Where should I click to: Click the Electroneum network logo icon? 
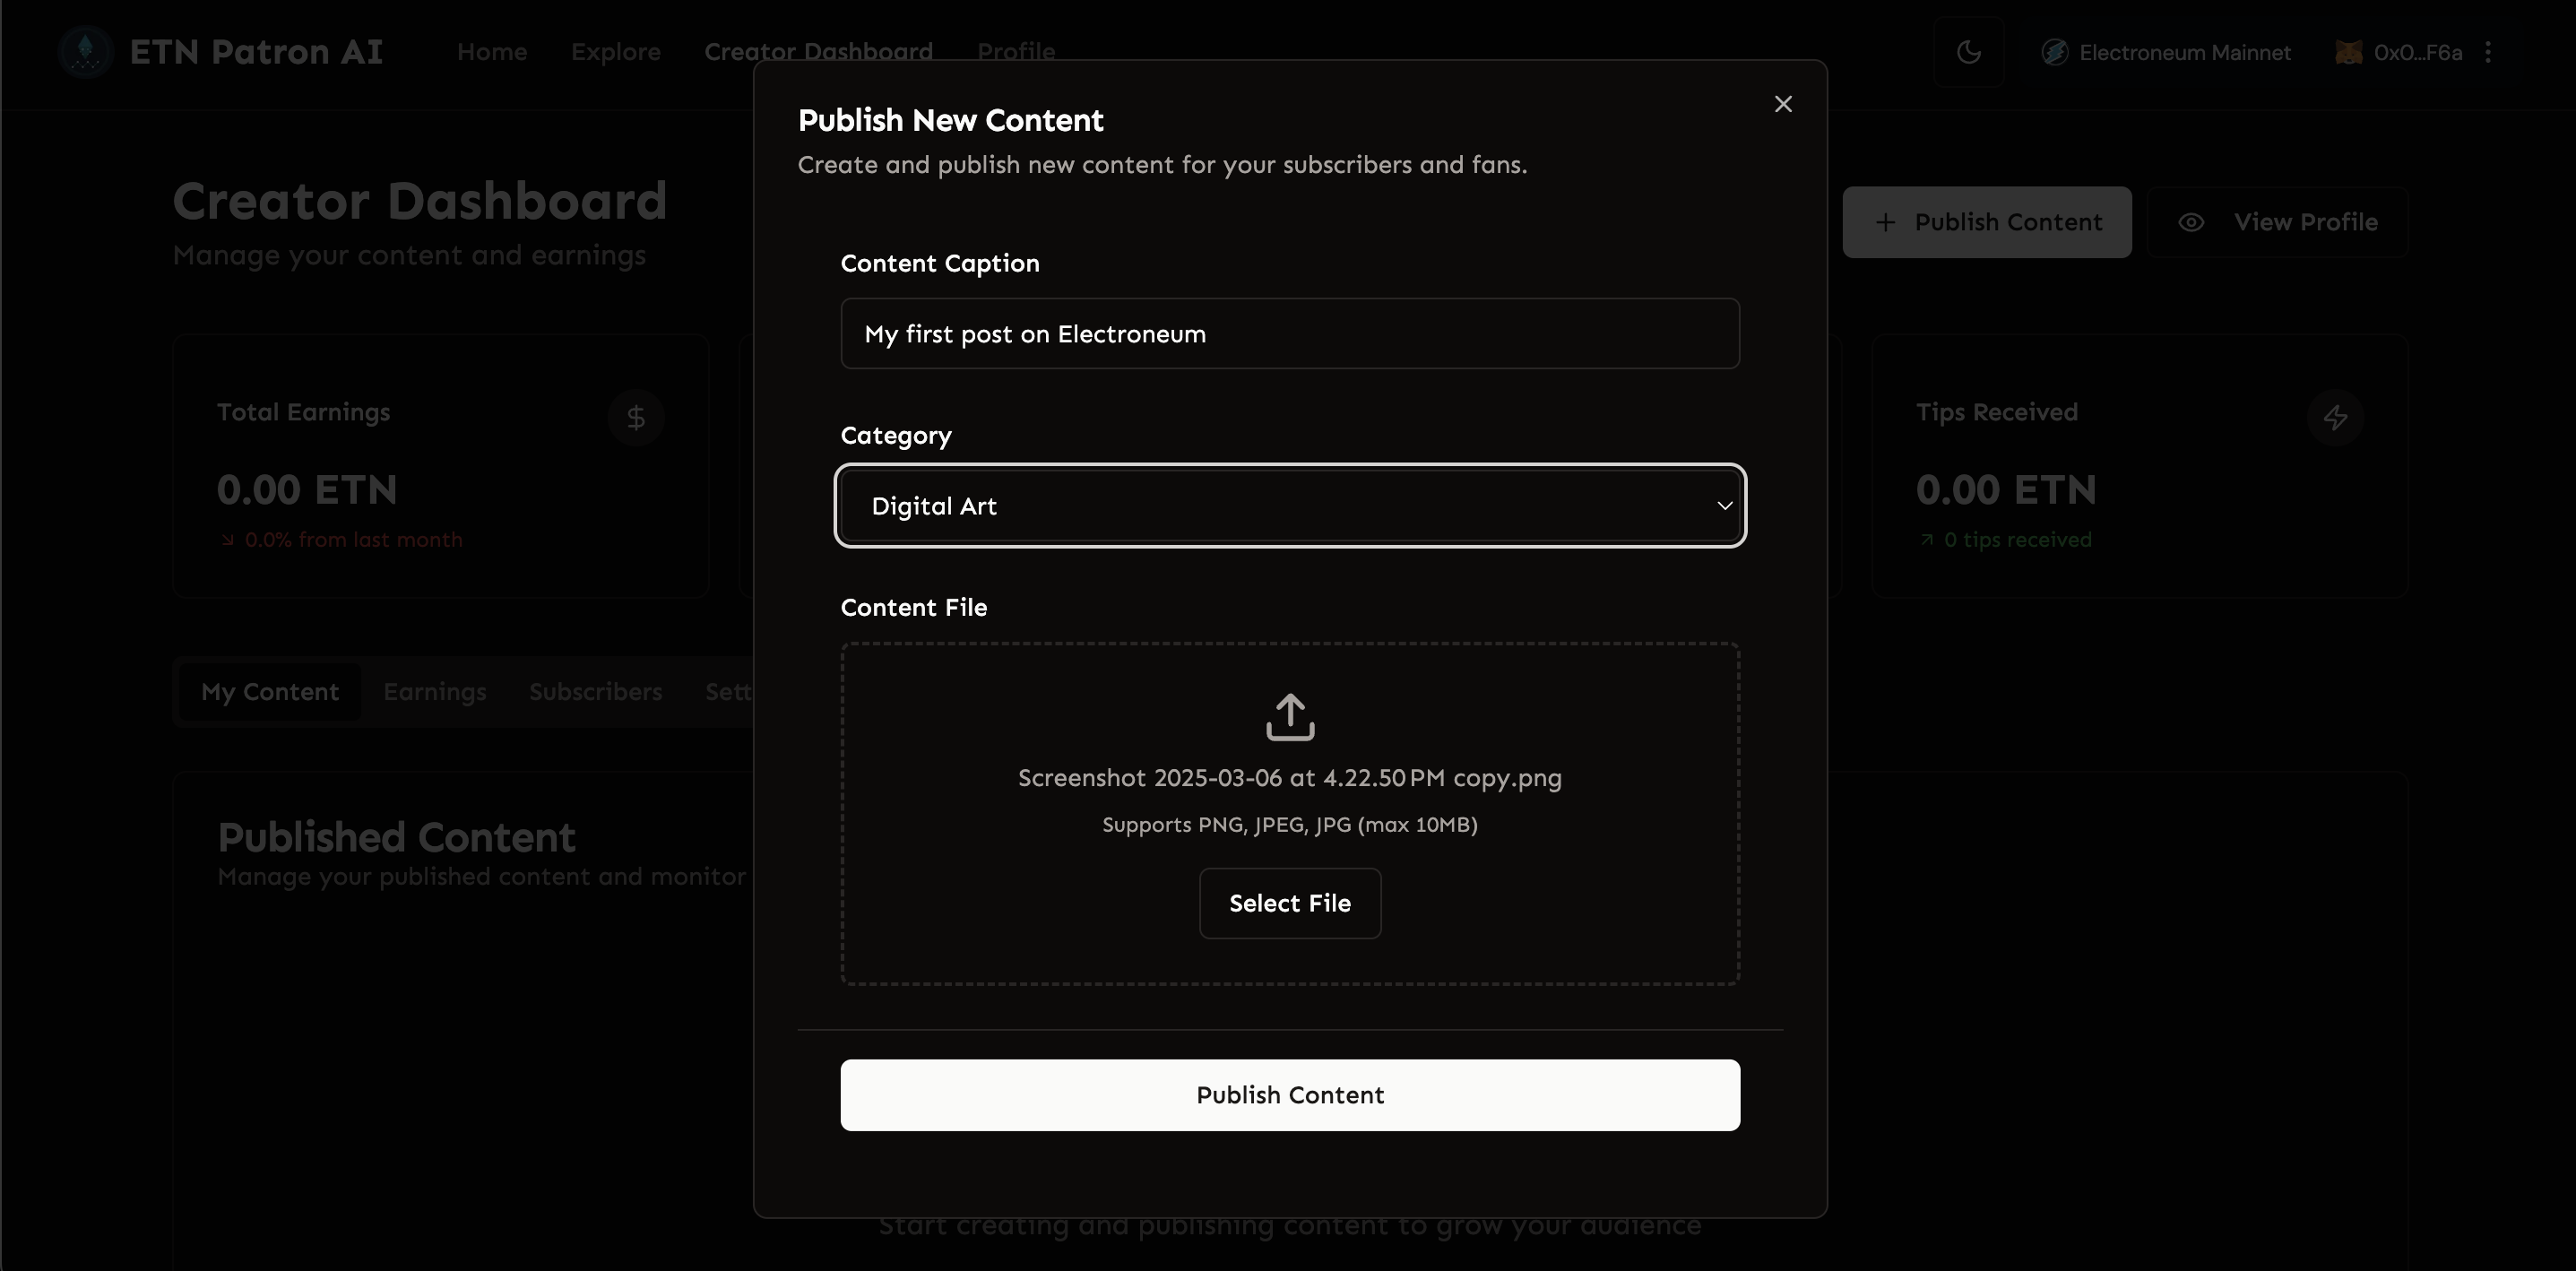click(x=2054, y=52)
